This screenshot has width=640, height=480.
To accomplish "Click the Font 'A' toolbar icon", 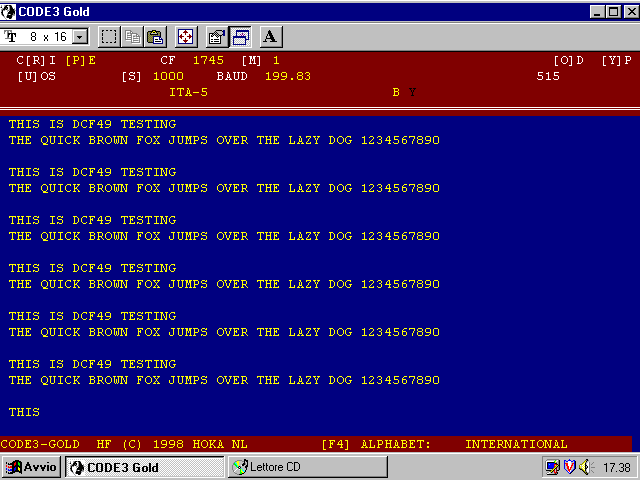I will [271, 37].
